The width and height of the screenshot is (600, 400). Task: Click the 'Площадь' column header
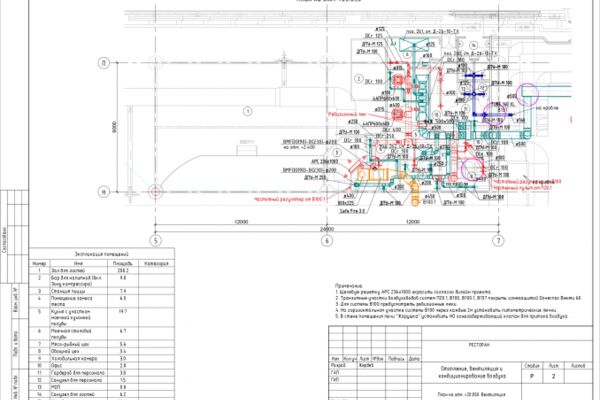point(122,264)
